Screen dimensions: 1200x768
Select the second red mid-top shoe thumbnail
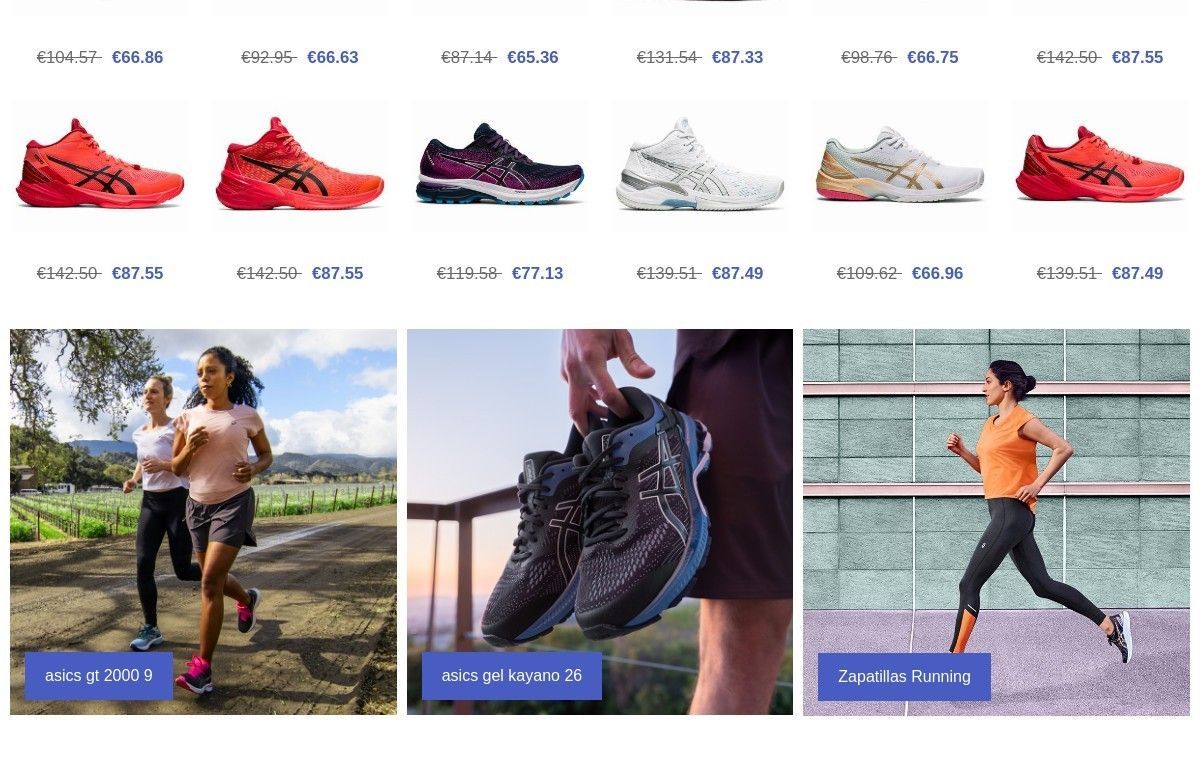(x=300, y=165)
